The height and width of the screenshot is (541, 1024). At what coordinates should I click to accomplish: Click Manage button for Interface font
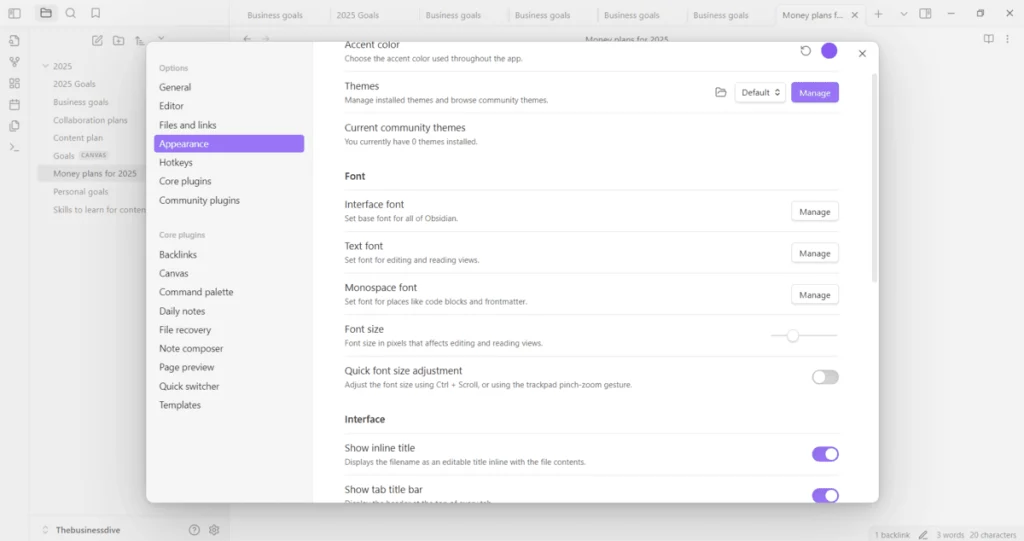tap(814, 211)
